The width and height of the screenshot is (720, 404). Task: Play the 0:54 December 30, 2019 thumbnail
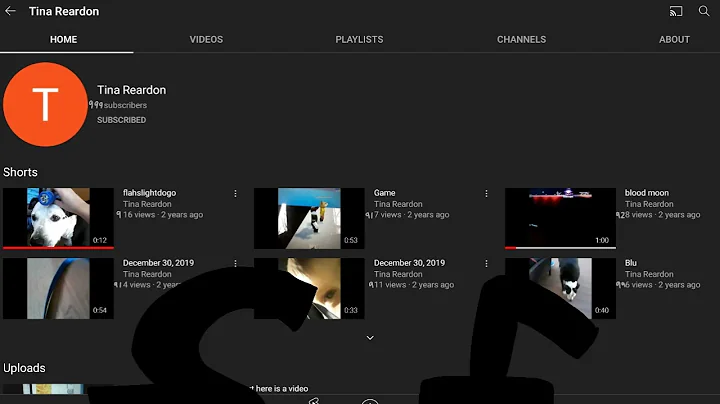58,288
